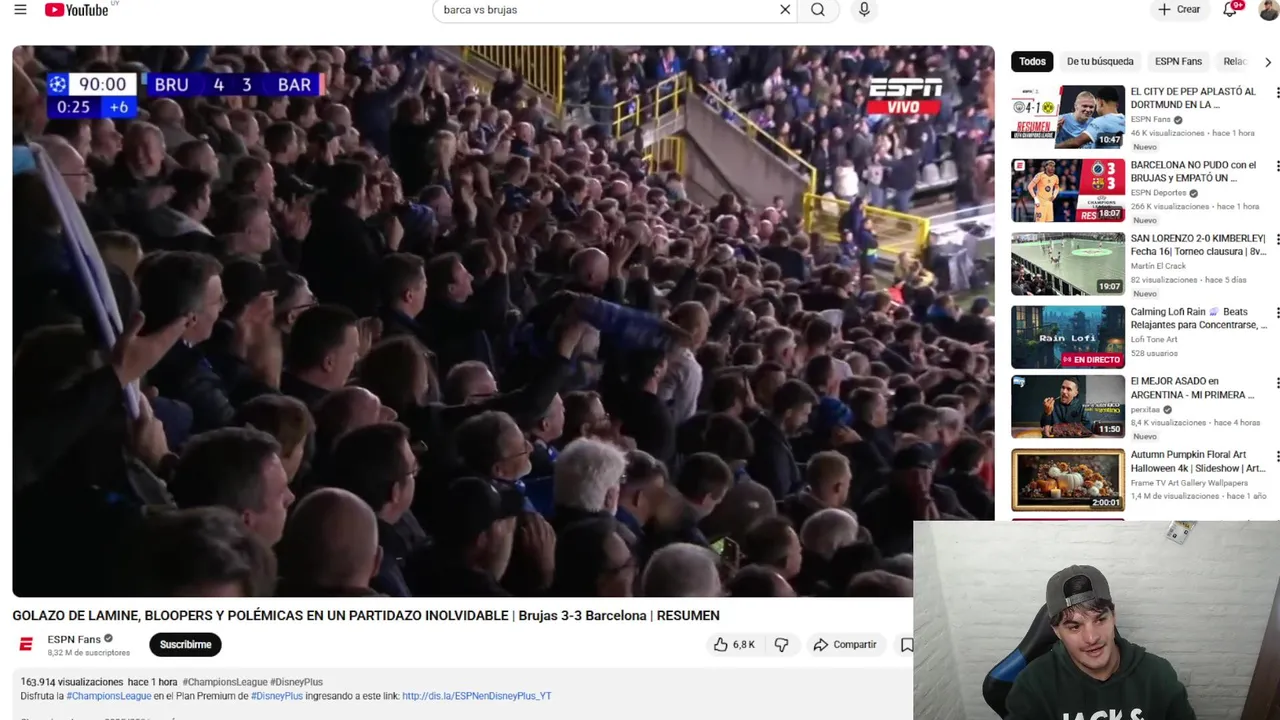Open the #ChampionsLeague hashtag link

[109, 696]
